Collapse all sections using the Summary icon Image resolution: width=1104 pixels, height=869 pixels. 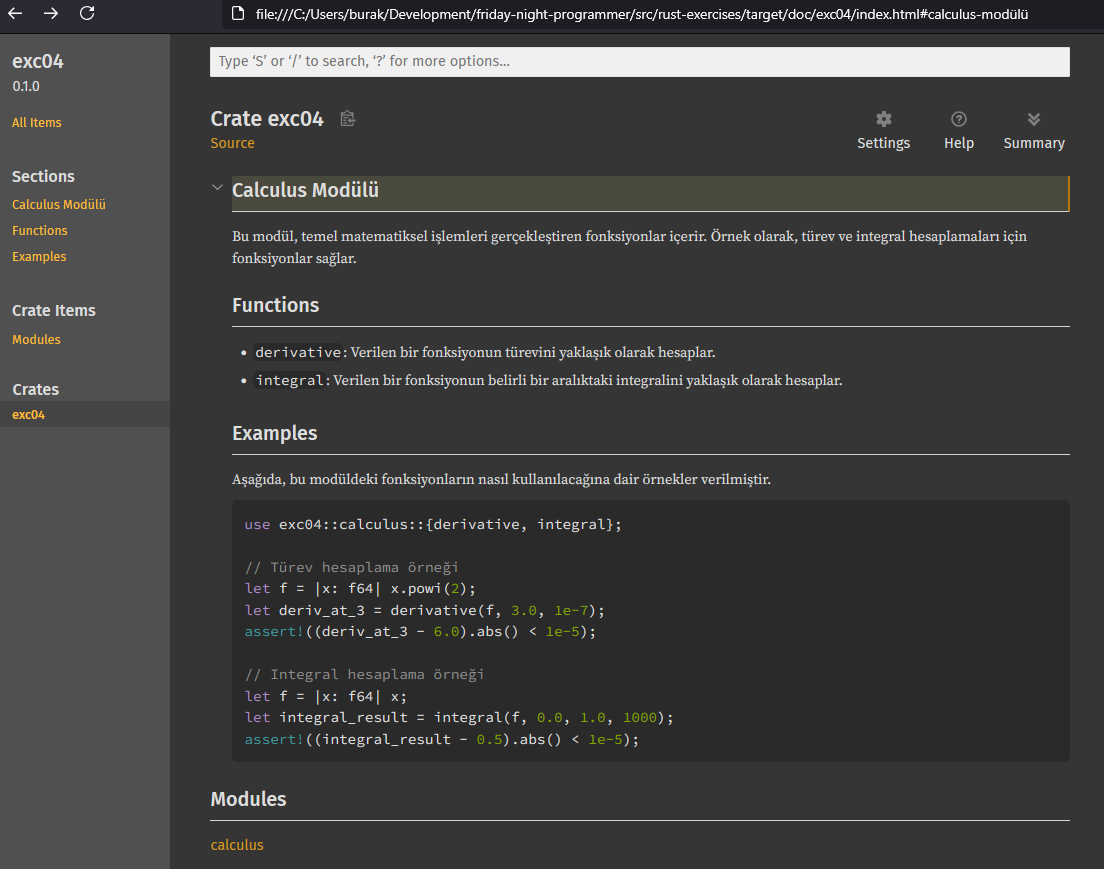[x=1033, y=117]
